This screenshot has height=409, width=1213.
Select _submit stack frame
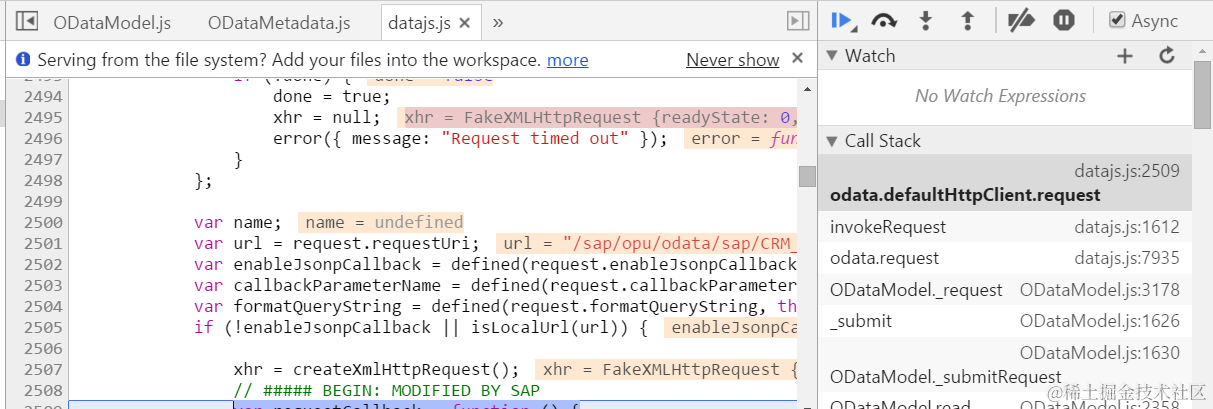coord(1005,321)
